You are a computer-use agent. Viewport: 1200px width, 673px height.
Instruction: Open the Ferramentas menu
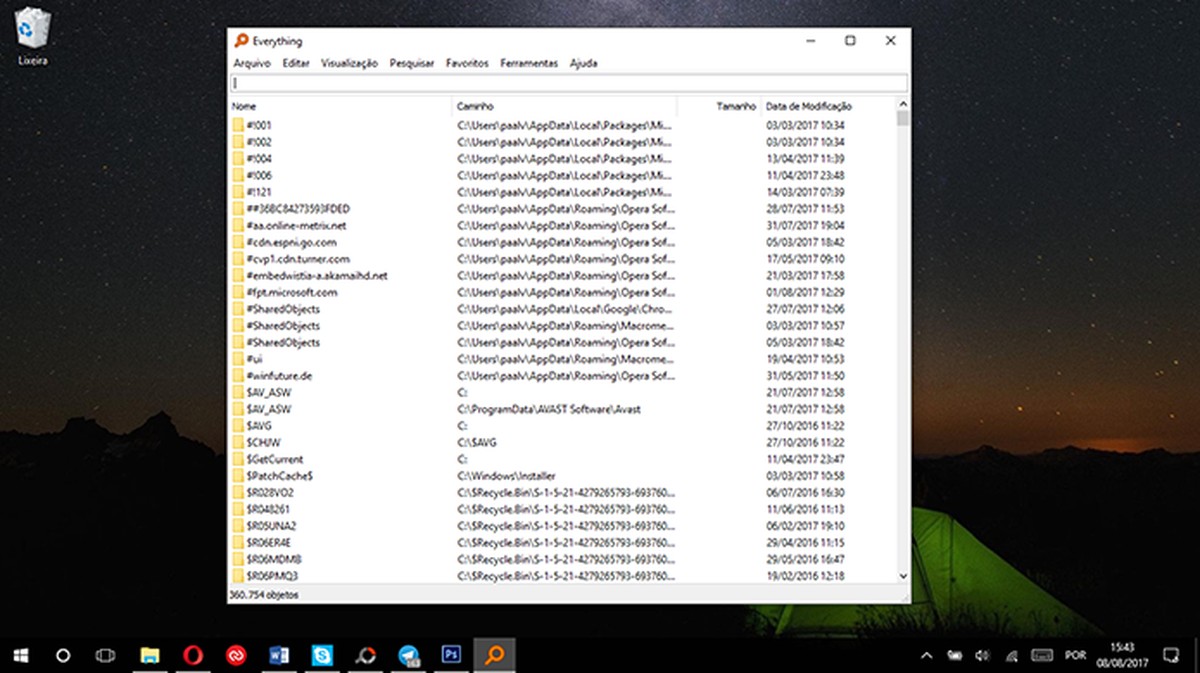[529, 62]
